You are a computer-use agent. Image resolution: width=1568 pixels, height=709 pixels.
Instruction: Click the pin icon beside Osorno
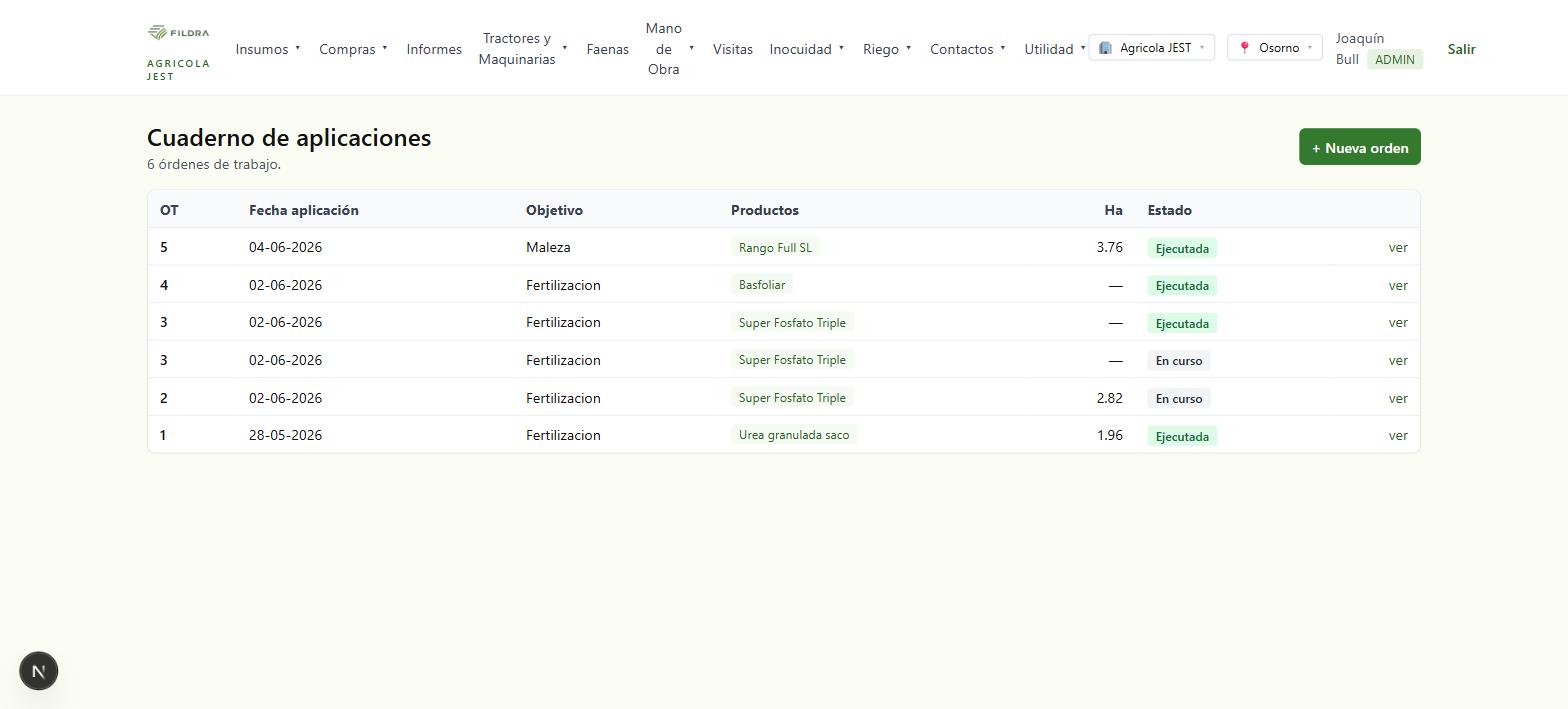point(1244,47)
